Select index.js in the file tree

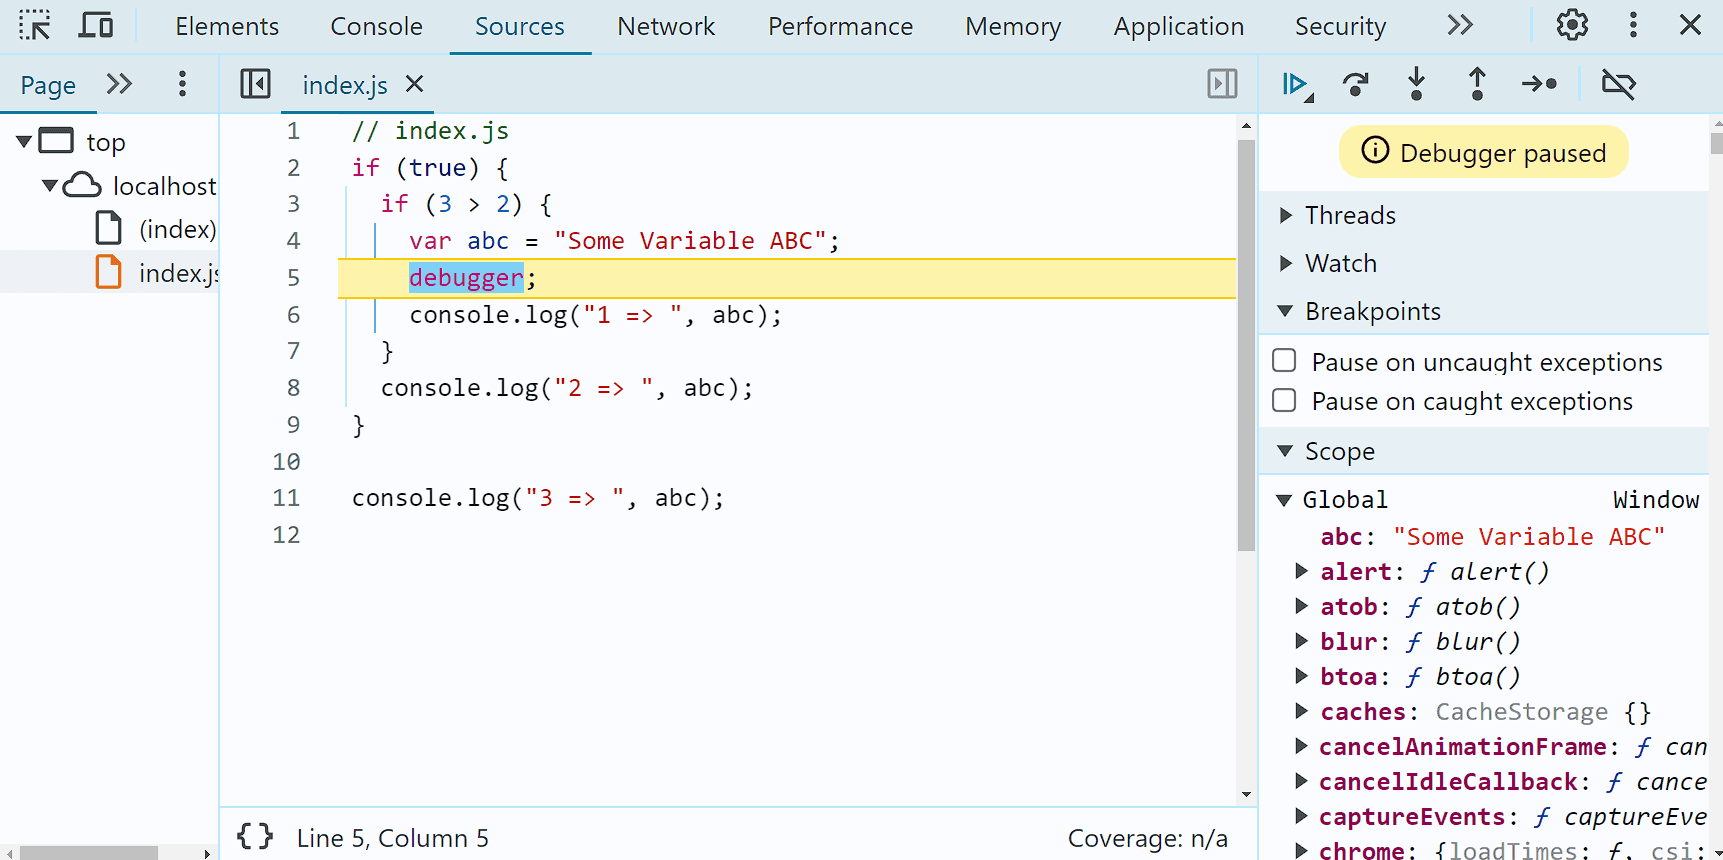coord(178,273)
